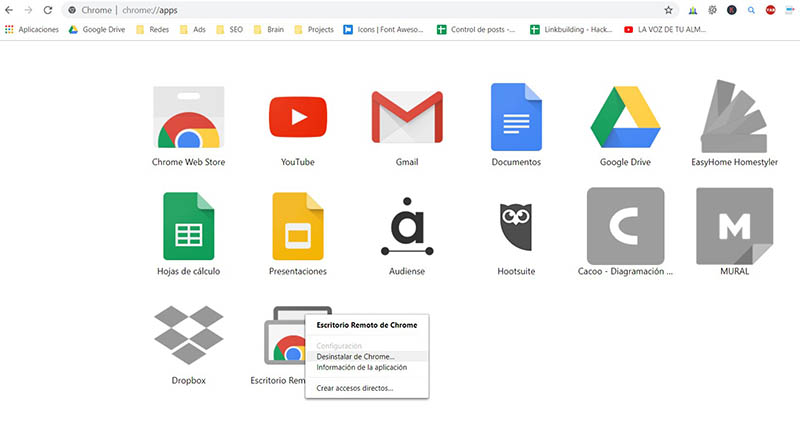This screenshot has height=447, width=800.
Task: Select Escritorio Remoto de Chrome menu header
Action: tap(367, 325)
